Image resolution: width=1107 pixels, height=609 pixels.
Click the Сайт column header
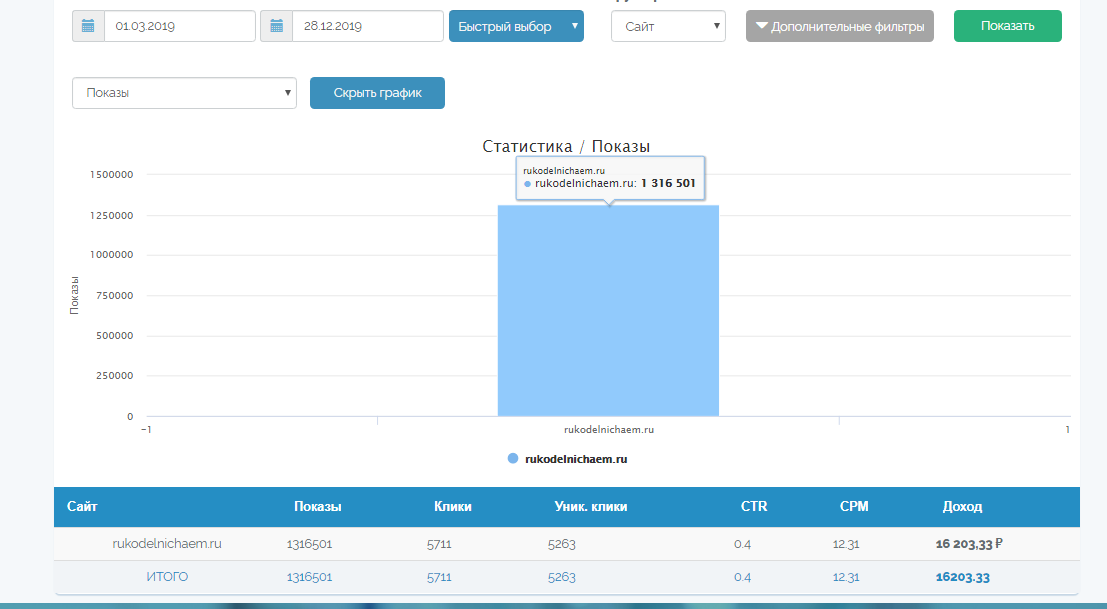pos(82,506)
